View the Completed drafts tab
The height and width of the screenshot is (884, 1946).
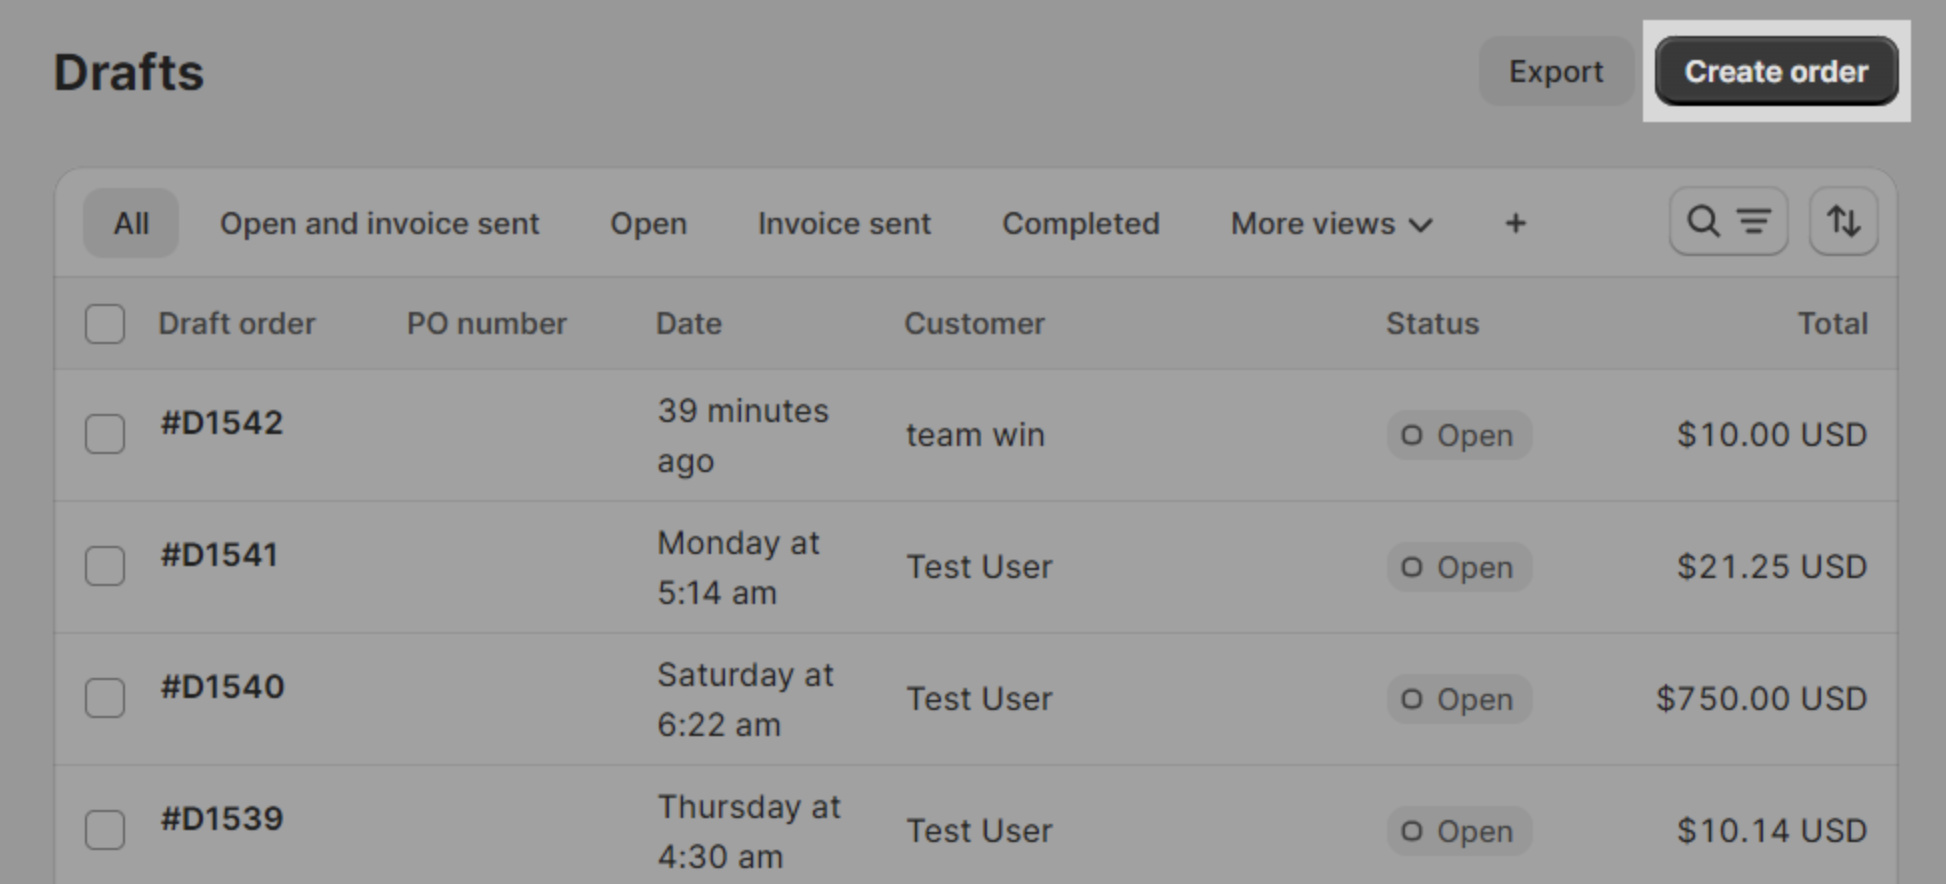coord(1080,223)
